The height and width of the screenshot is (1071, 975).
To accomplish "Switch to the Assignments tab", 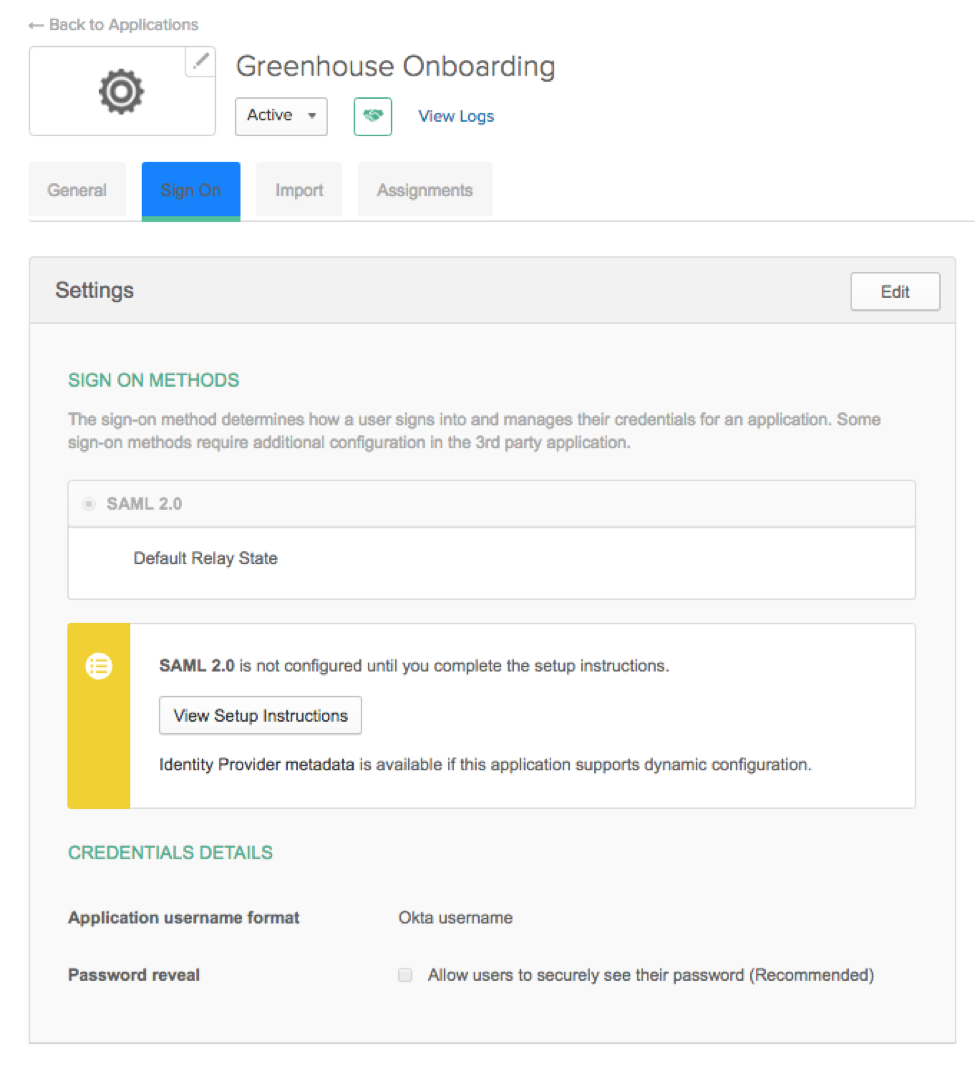I will pyautogui.click(x=424, y=191).
